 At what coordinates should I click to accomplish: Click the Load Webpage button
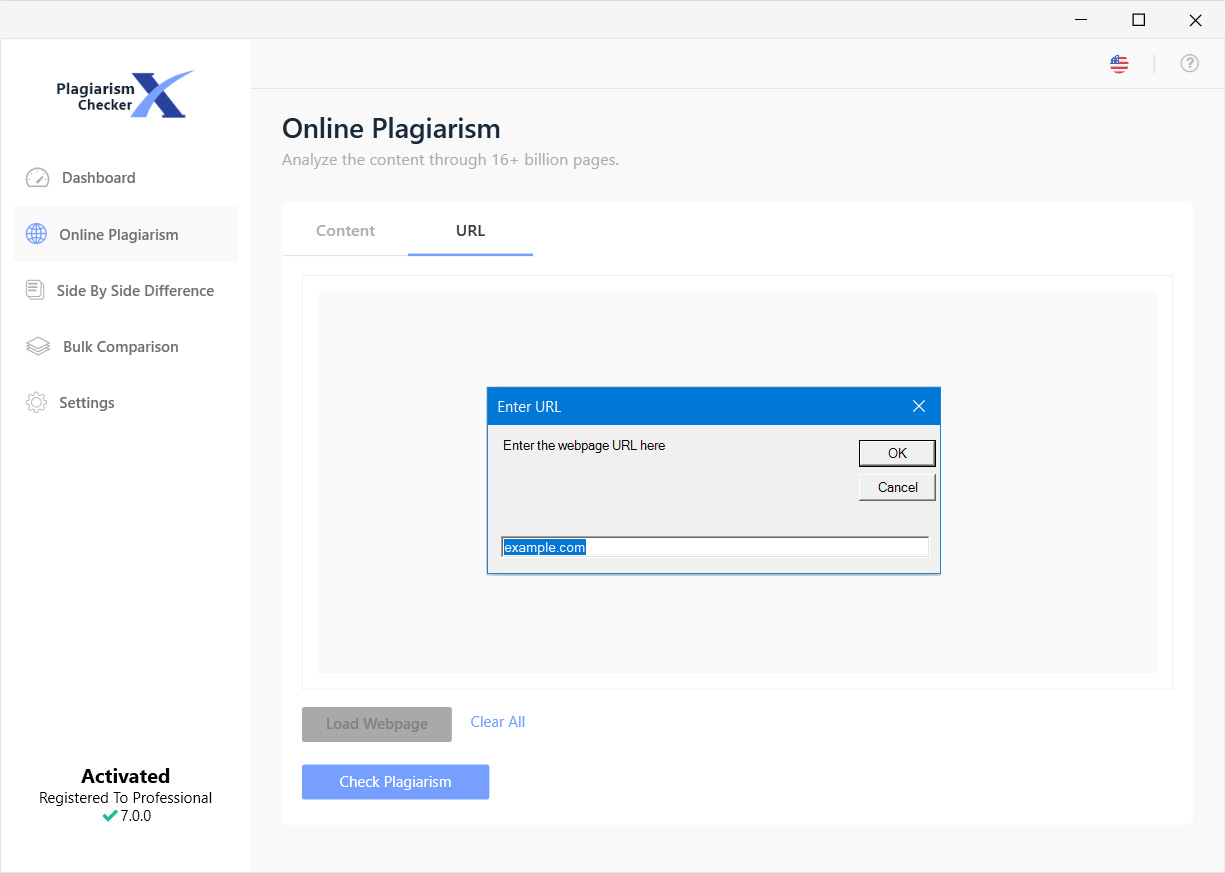377,724
